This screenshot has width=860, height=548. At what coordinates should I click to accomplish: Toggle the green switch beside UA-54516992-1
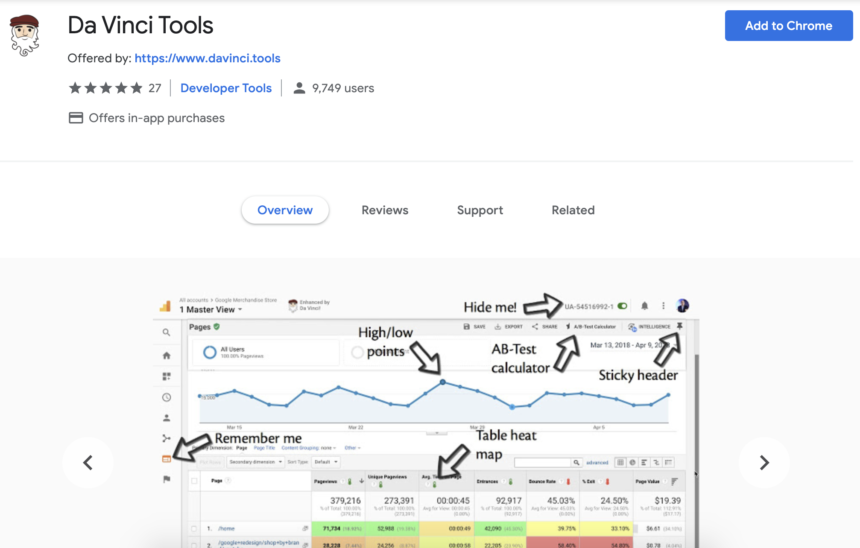point(622,306)
